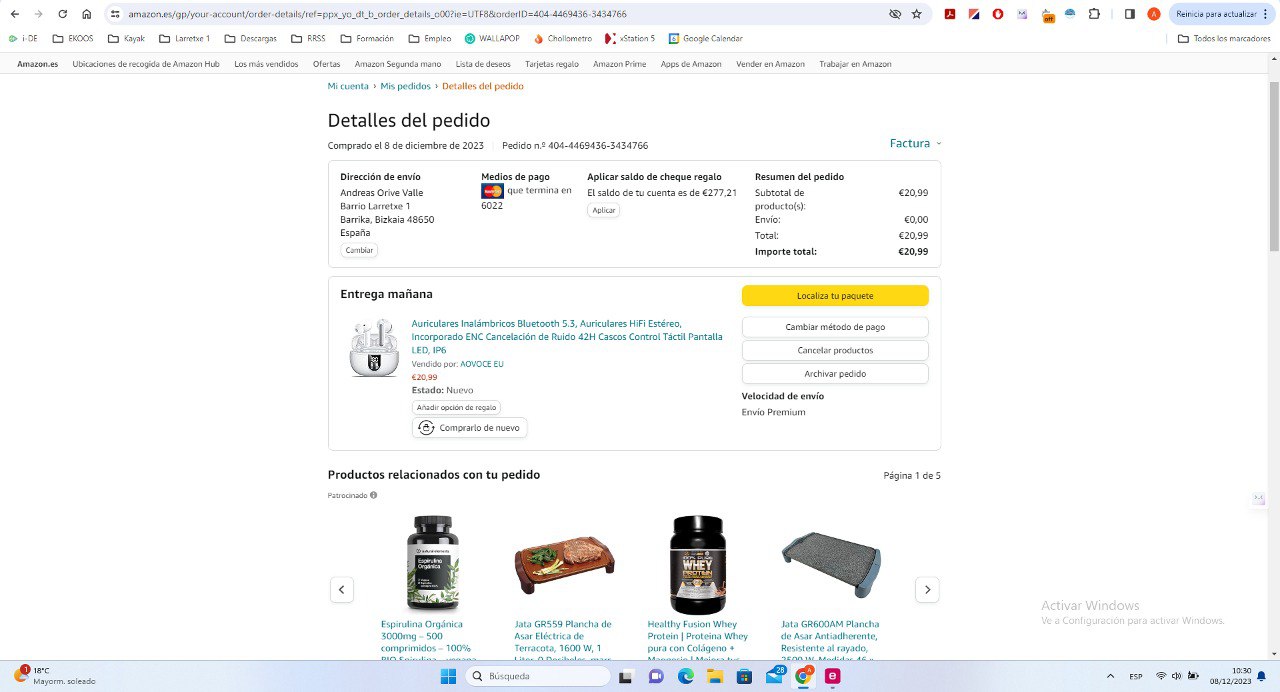Bookmark this page with the star icon
This screenshot has width=1280, height=692.
917,14
